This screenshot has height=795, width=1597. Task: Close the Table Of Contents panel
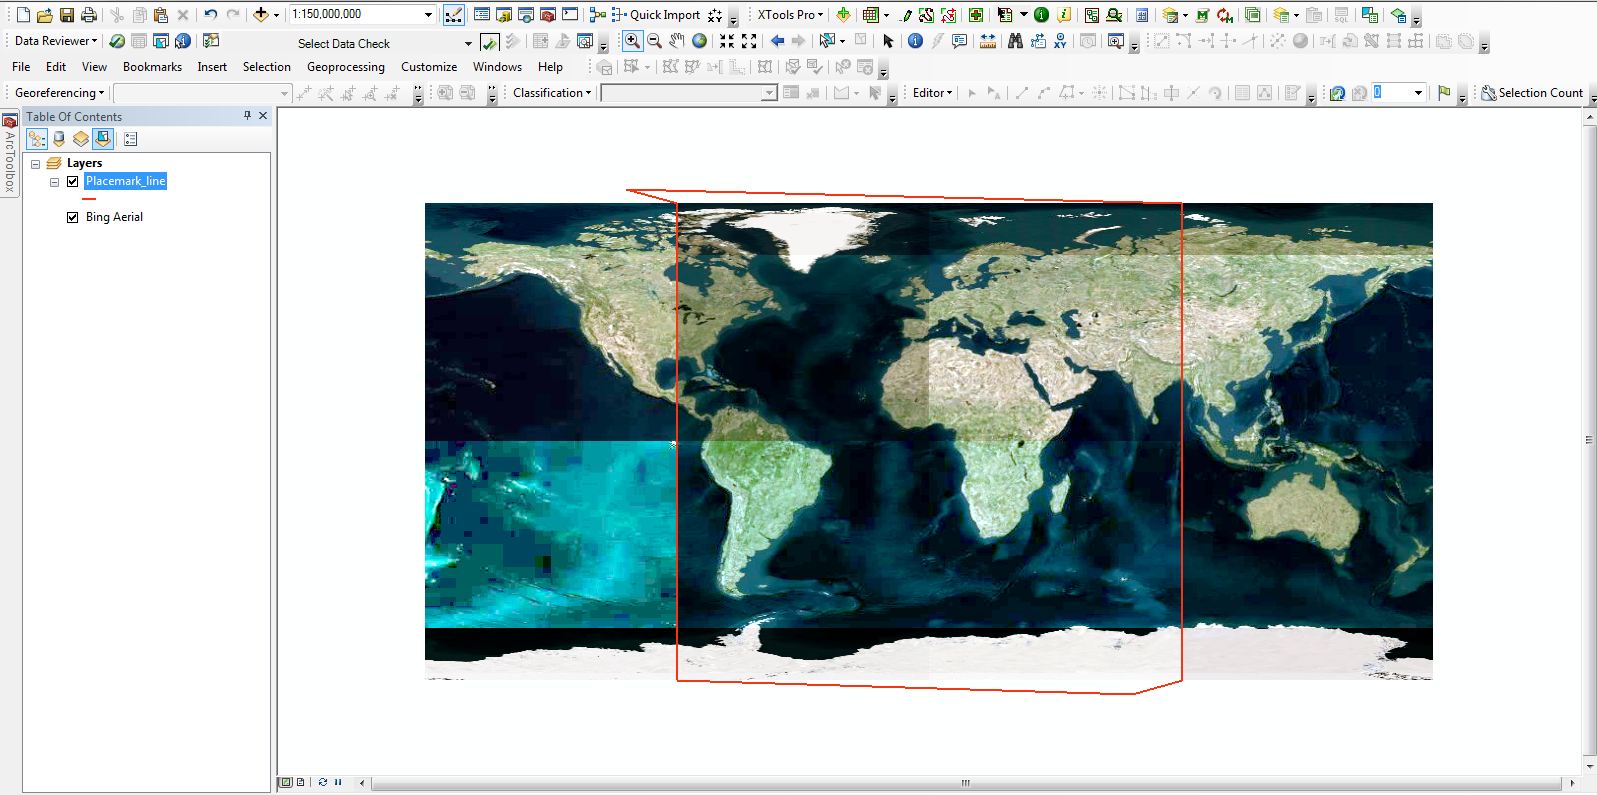[x=263, y=116]
